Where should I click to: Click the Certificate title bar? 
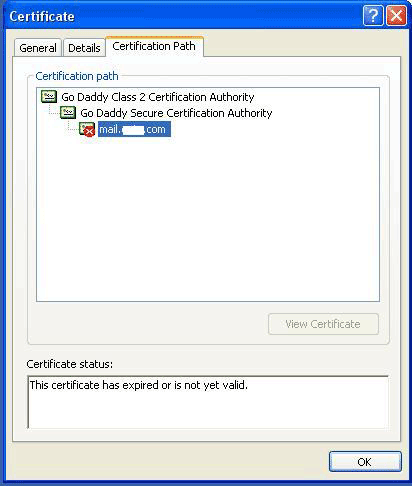pos(183,16)
